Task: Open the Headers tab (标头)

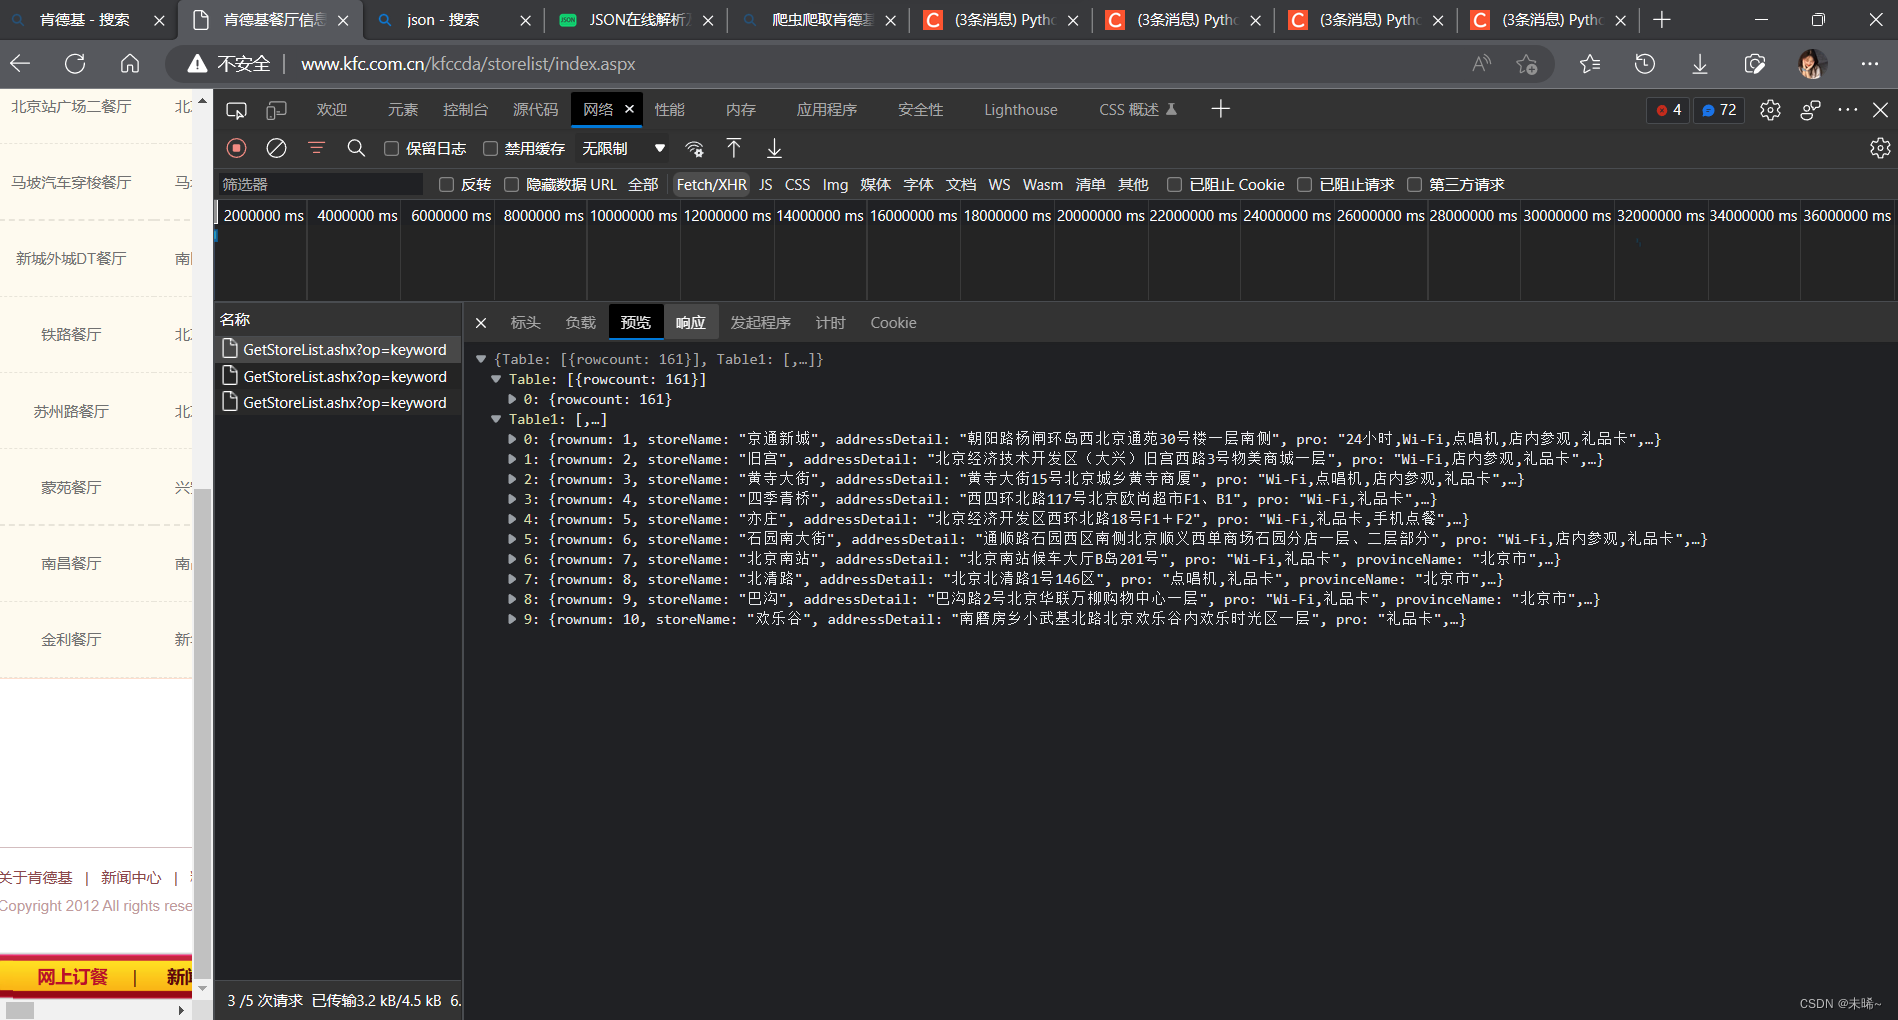Action: click(x=525, y=323)
